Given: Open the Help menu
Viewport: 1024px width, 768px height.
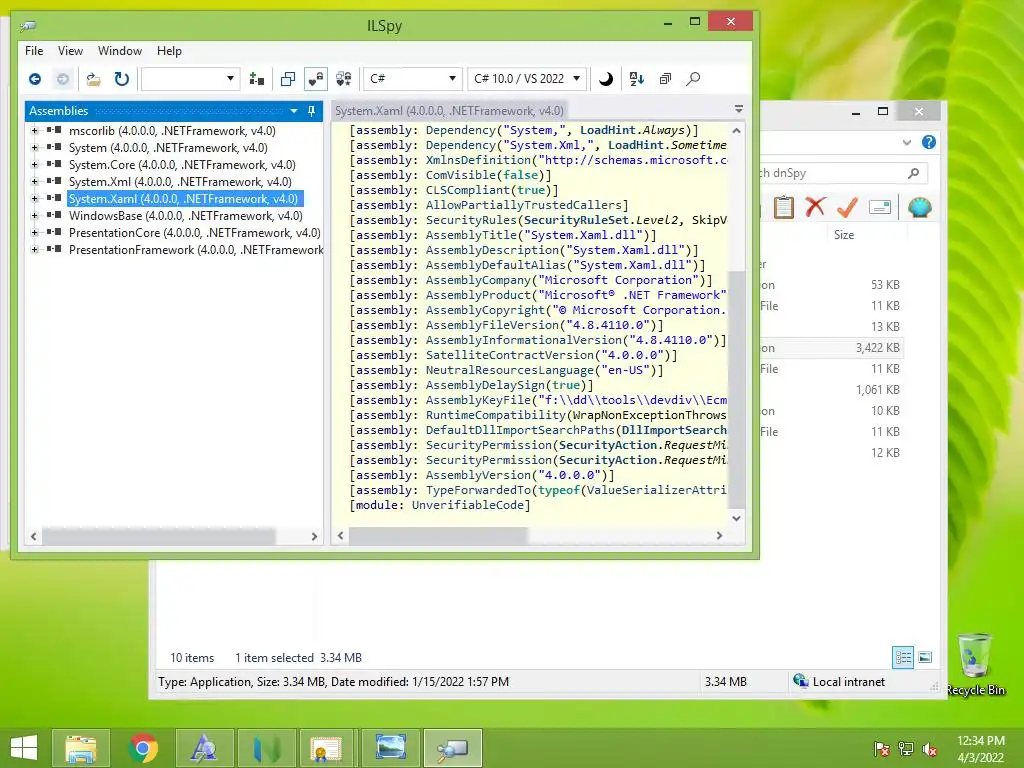Looking at the screenshot, I should (x=169, y=51).
